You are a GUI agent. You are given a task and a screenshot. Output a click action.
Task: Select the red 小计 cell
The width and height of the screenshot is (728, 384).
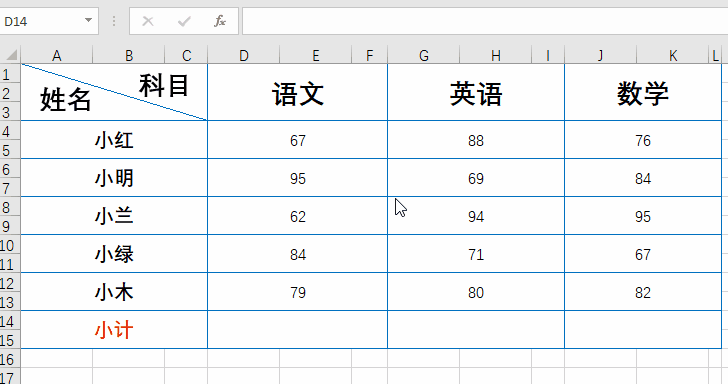pos(114,330)
